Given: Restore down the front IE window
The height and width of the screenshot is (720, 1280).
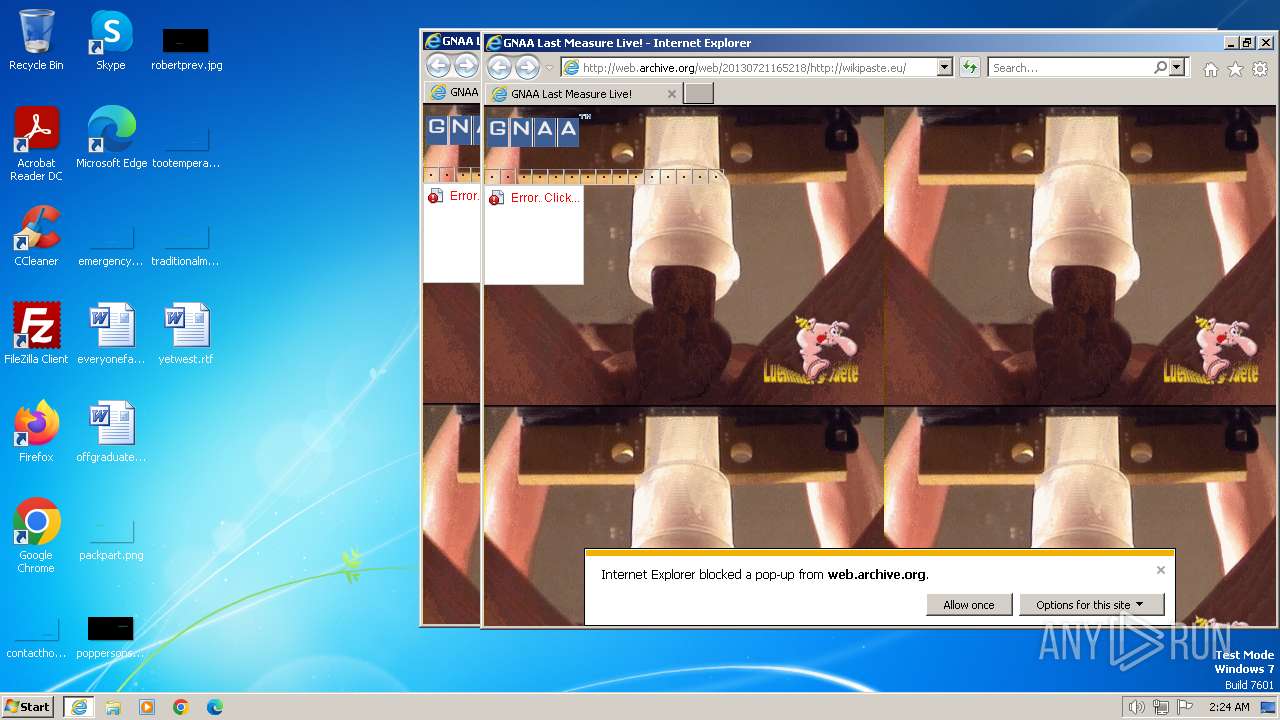Looking at the screenshot, I should coord(1247,43).
